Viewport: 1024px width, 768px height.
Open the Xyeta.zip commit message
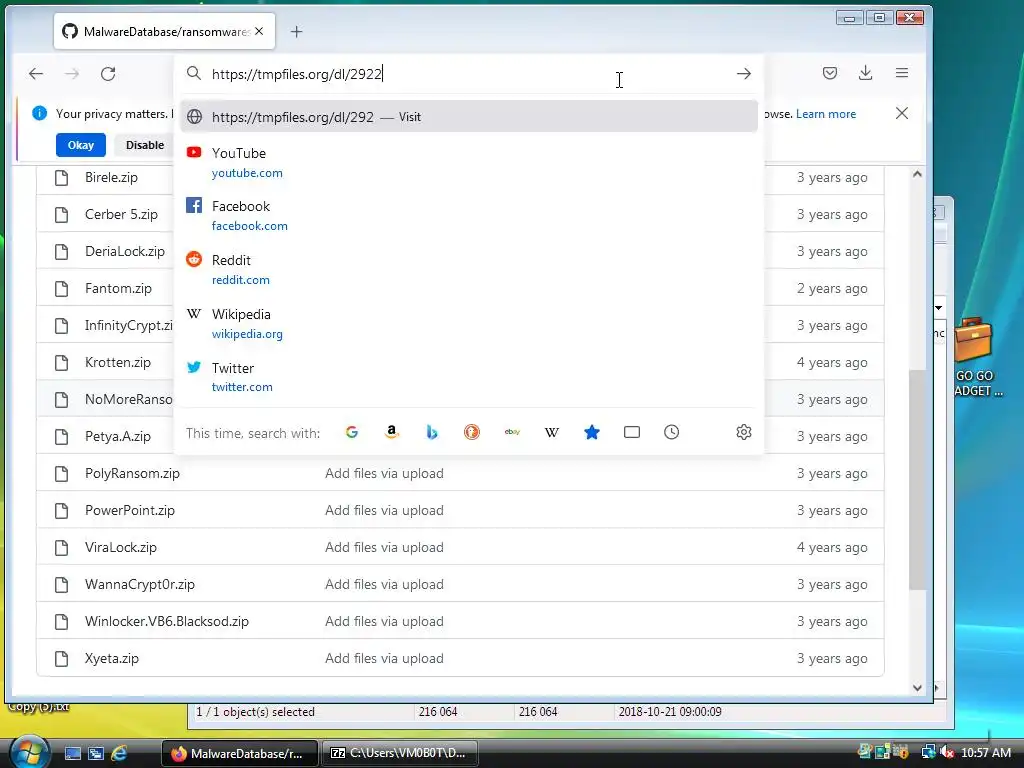pyautogui.click(x=384, y=658)
